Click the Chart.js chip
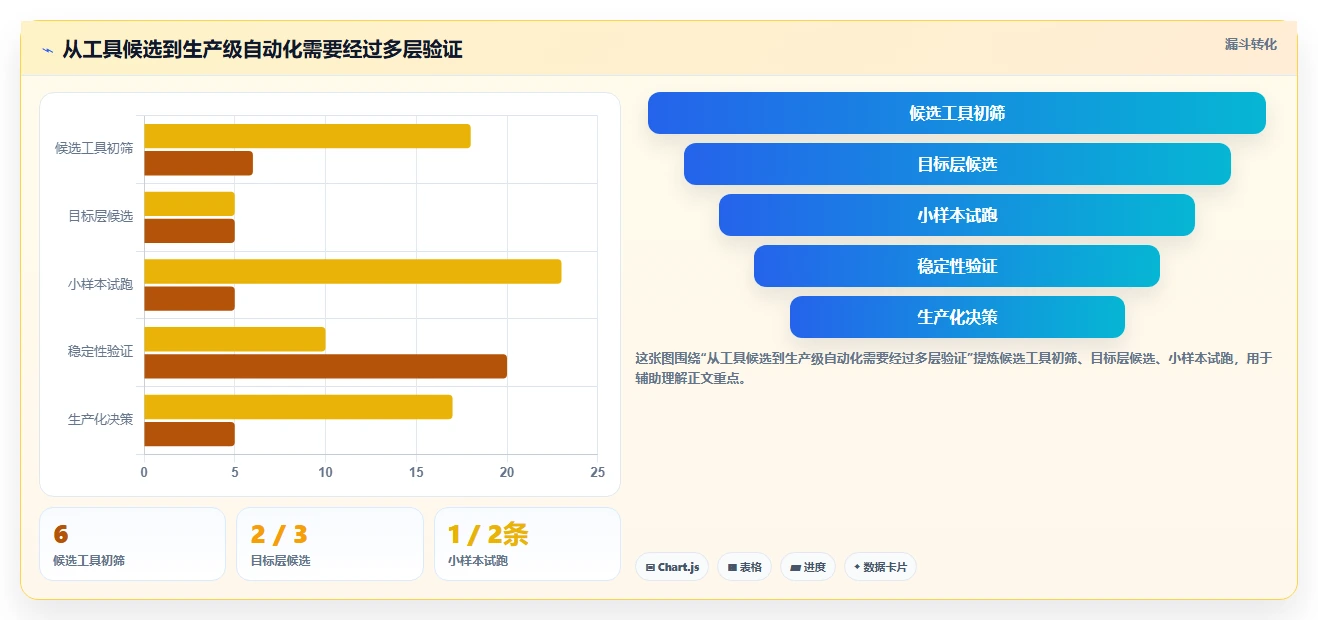Screen dimensions: 1318x620 click(x=672, y=567)
